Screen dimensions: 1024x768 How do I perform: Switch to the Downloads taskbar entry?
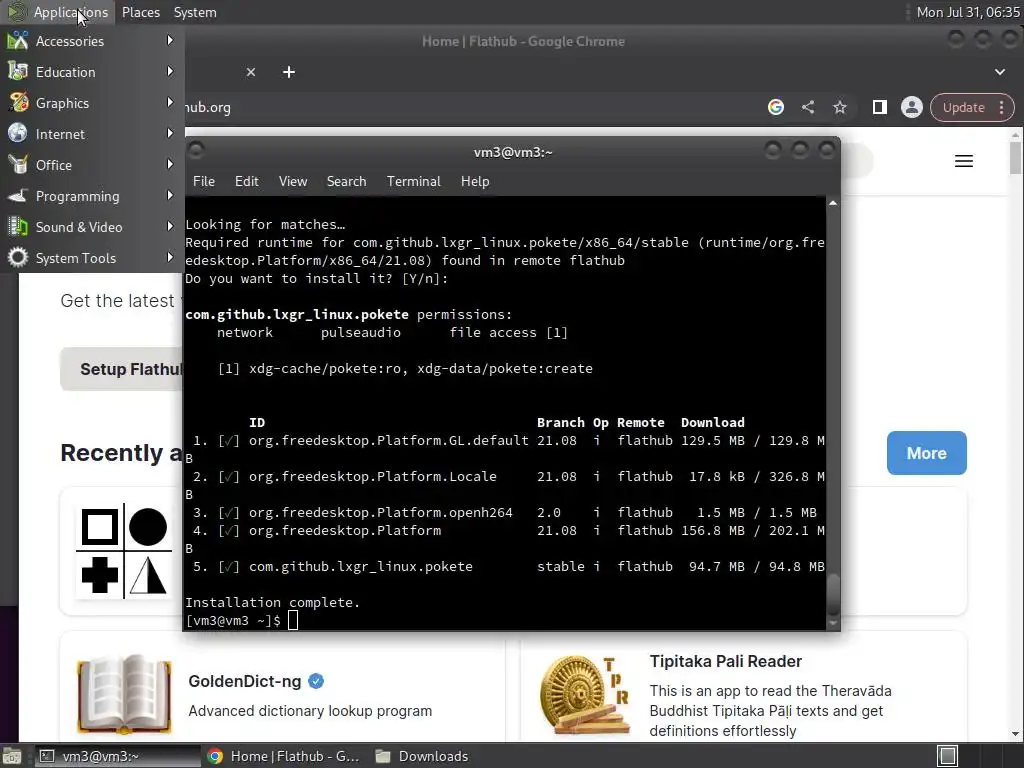(422, 756)
